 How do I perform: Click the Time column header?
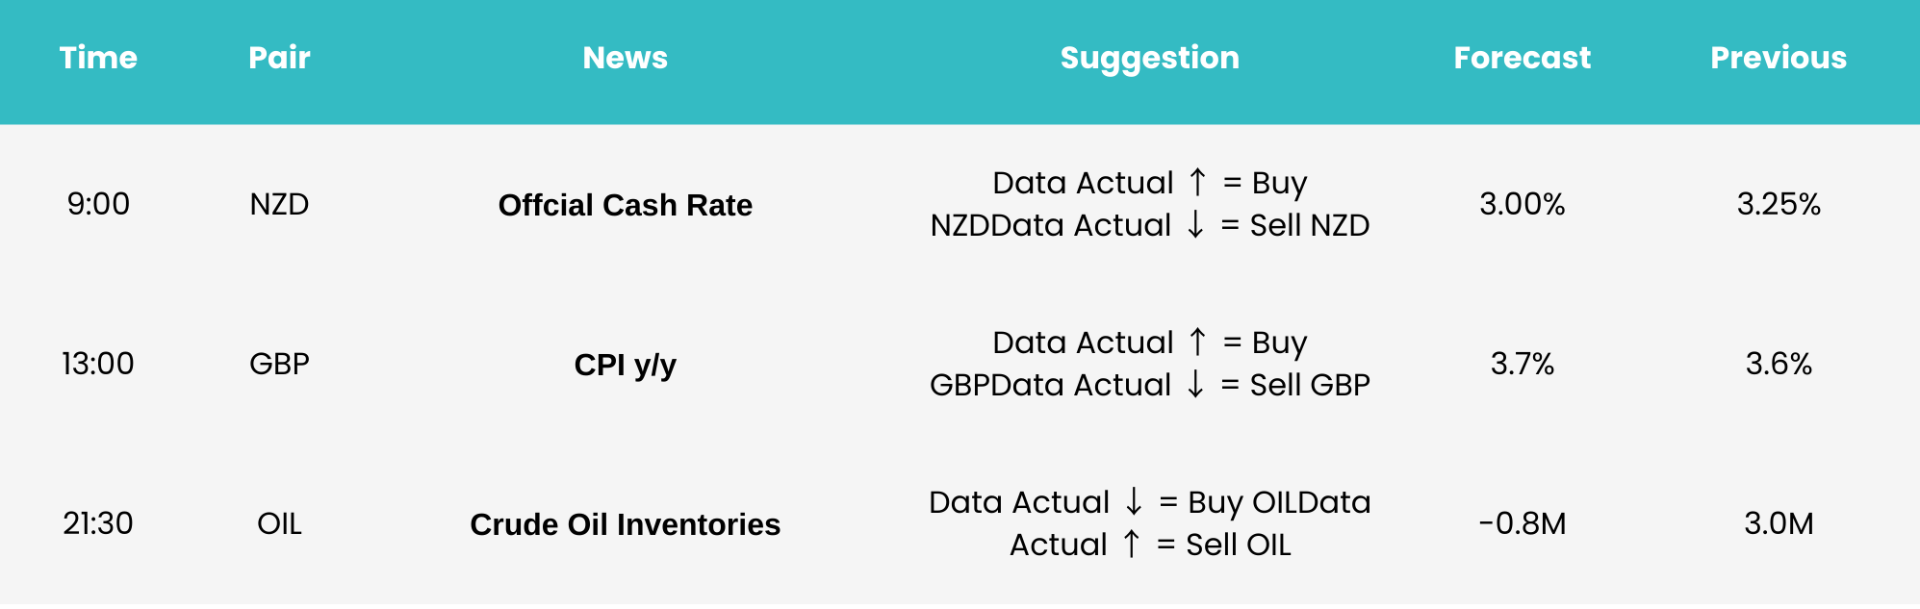pos(98,58)
